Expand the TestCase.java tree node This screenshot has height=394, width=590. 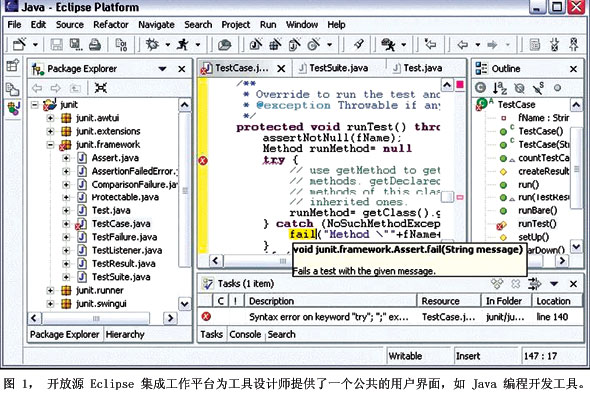point(66,224)
